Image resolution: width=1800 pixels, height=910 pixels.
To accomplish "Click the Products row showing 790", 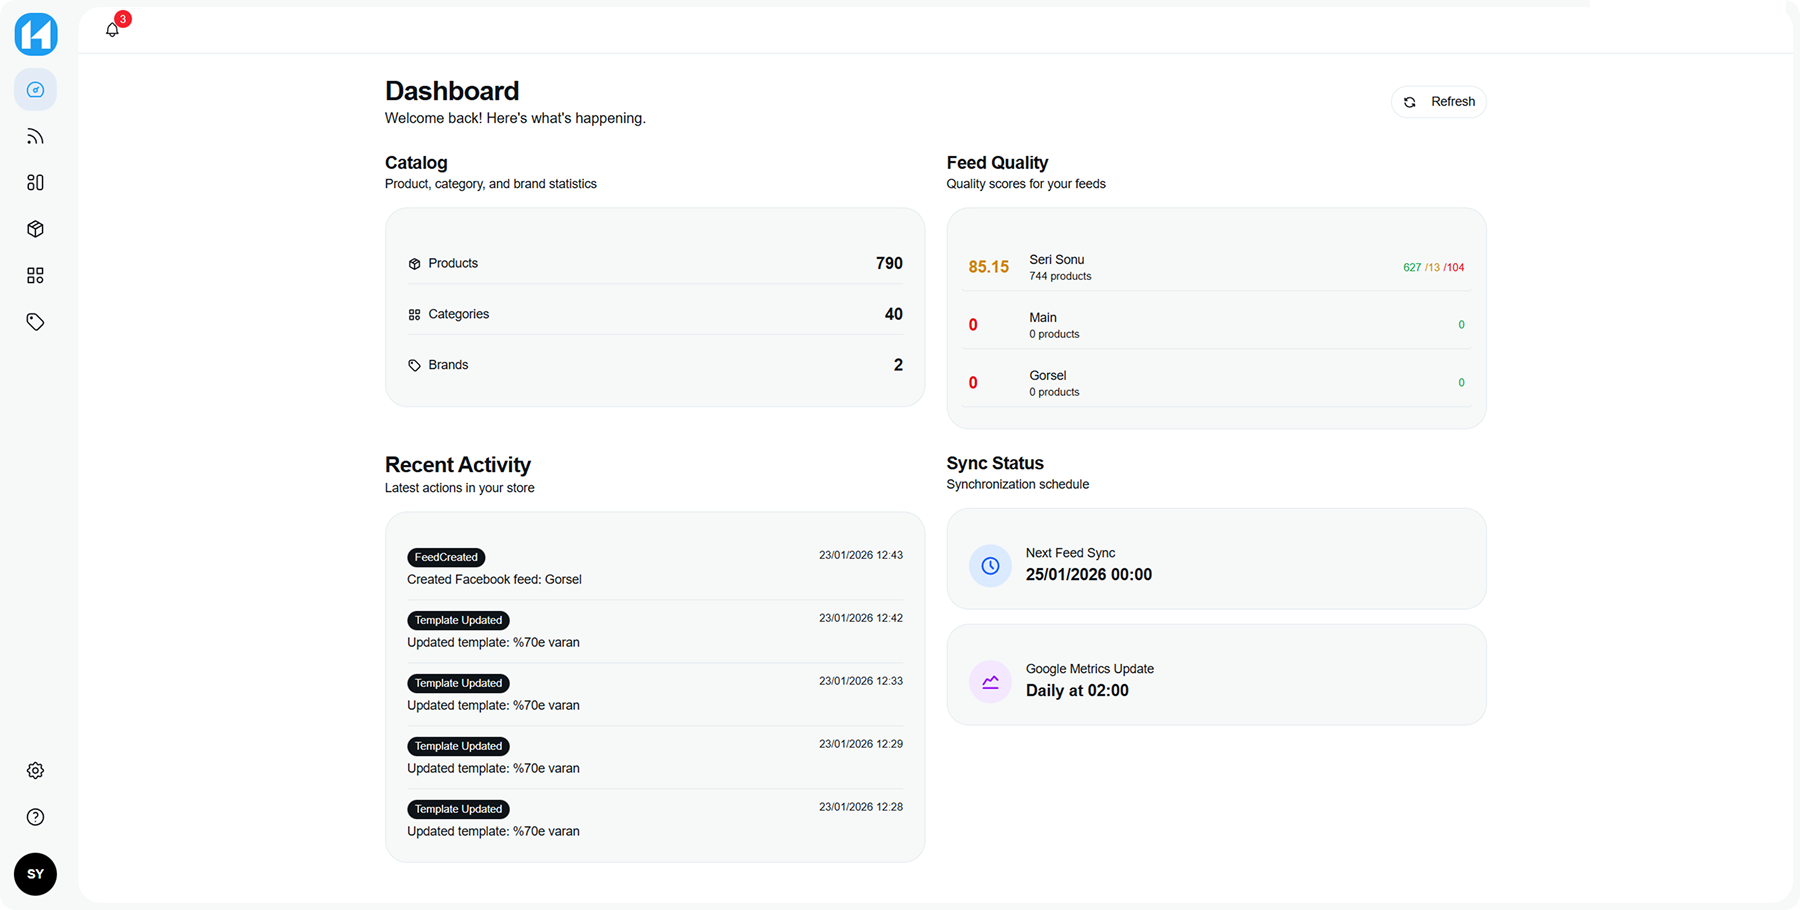I will pos(654,263).
